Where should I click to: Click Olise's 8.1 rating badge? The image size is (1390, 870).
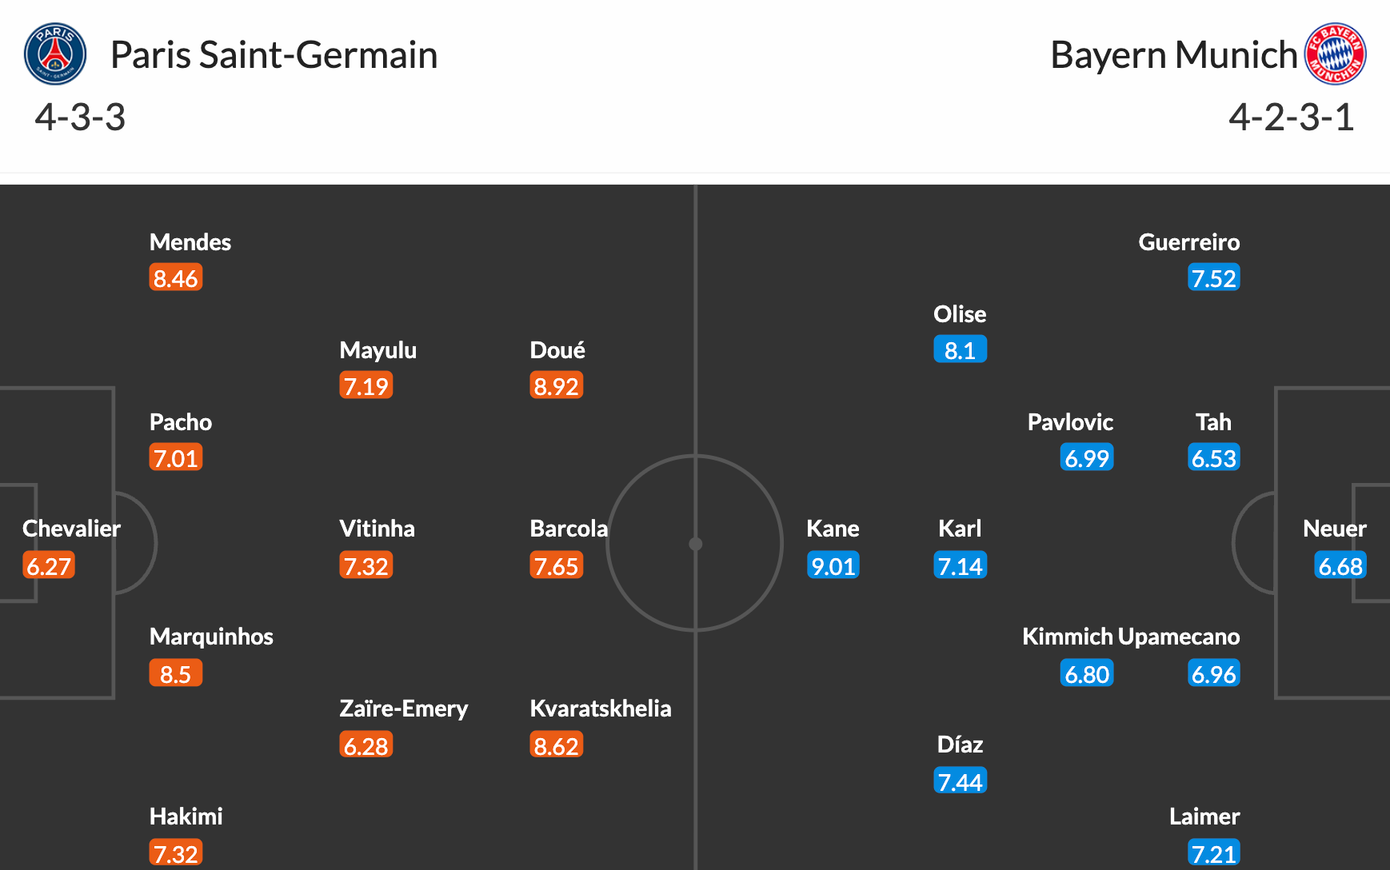pyautogui.click(x=960, y=350)
